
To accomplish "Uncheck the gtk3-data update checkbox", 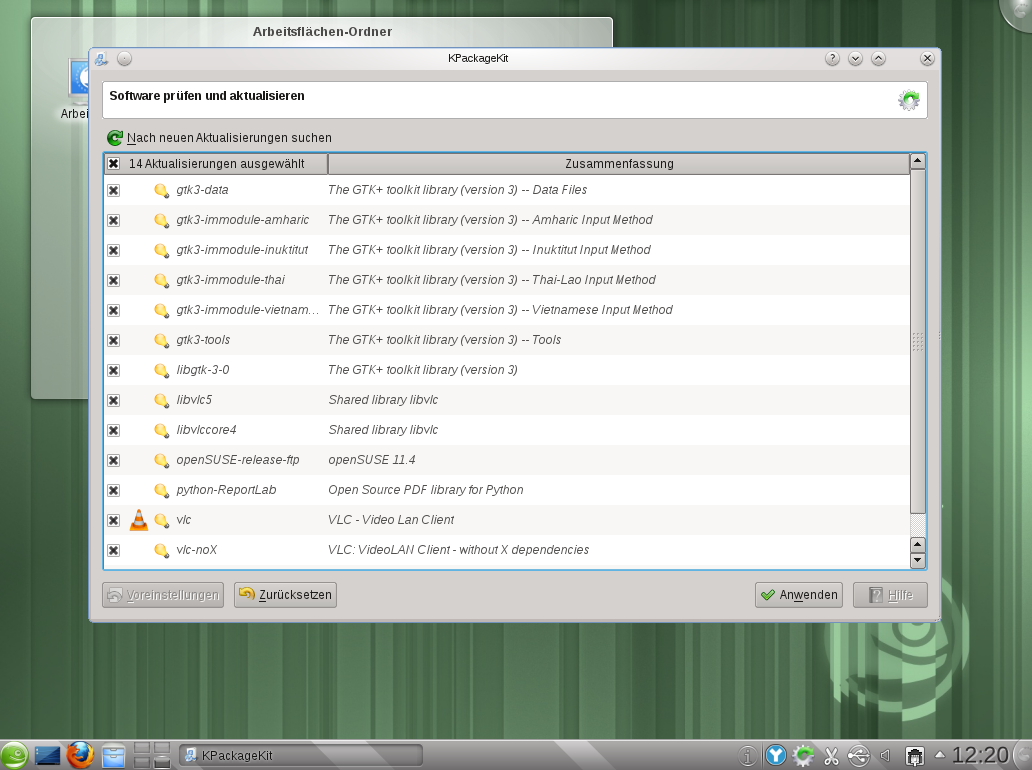I will (x=114, y=190).
